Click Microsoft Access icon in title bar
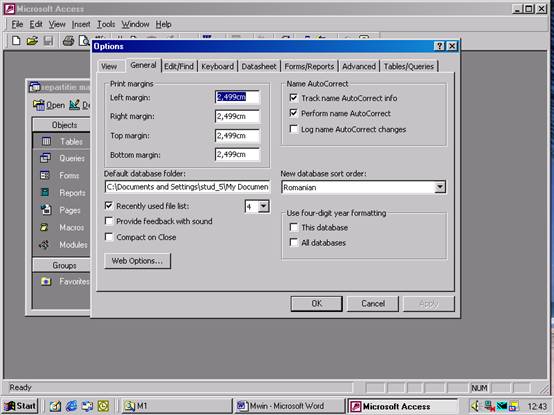Viewport: 554px width, 415px height. pyautogui.click(x=10, y=8)
